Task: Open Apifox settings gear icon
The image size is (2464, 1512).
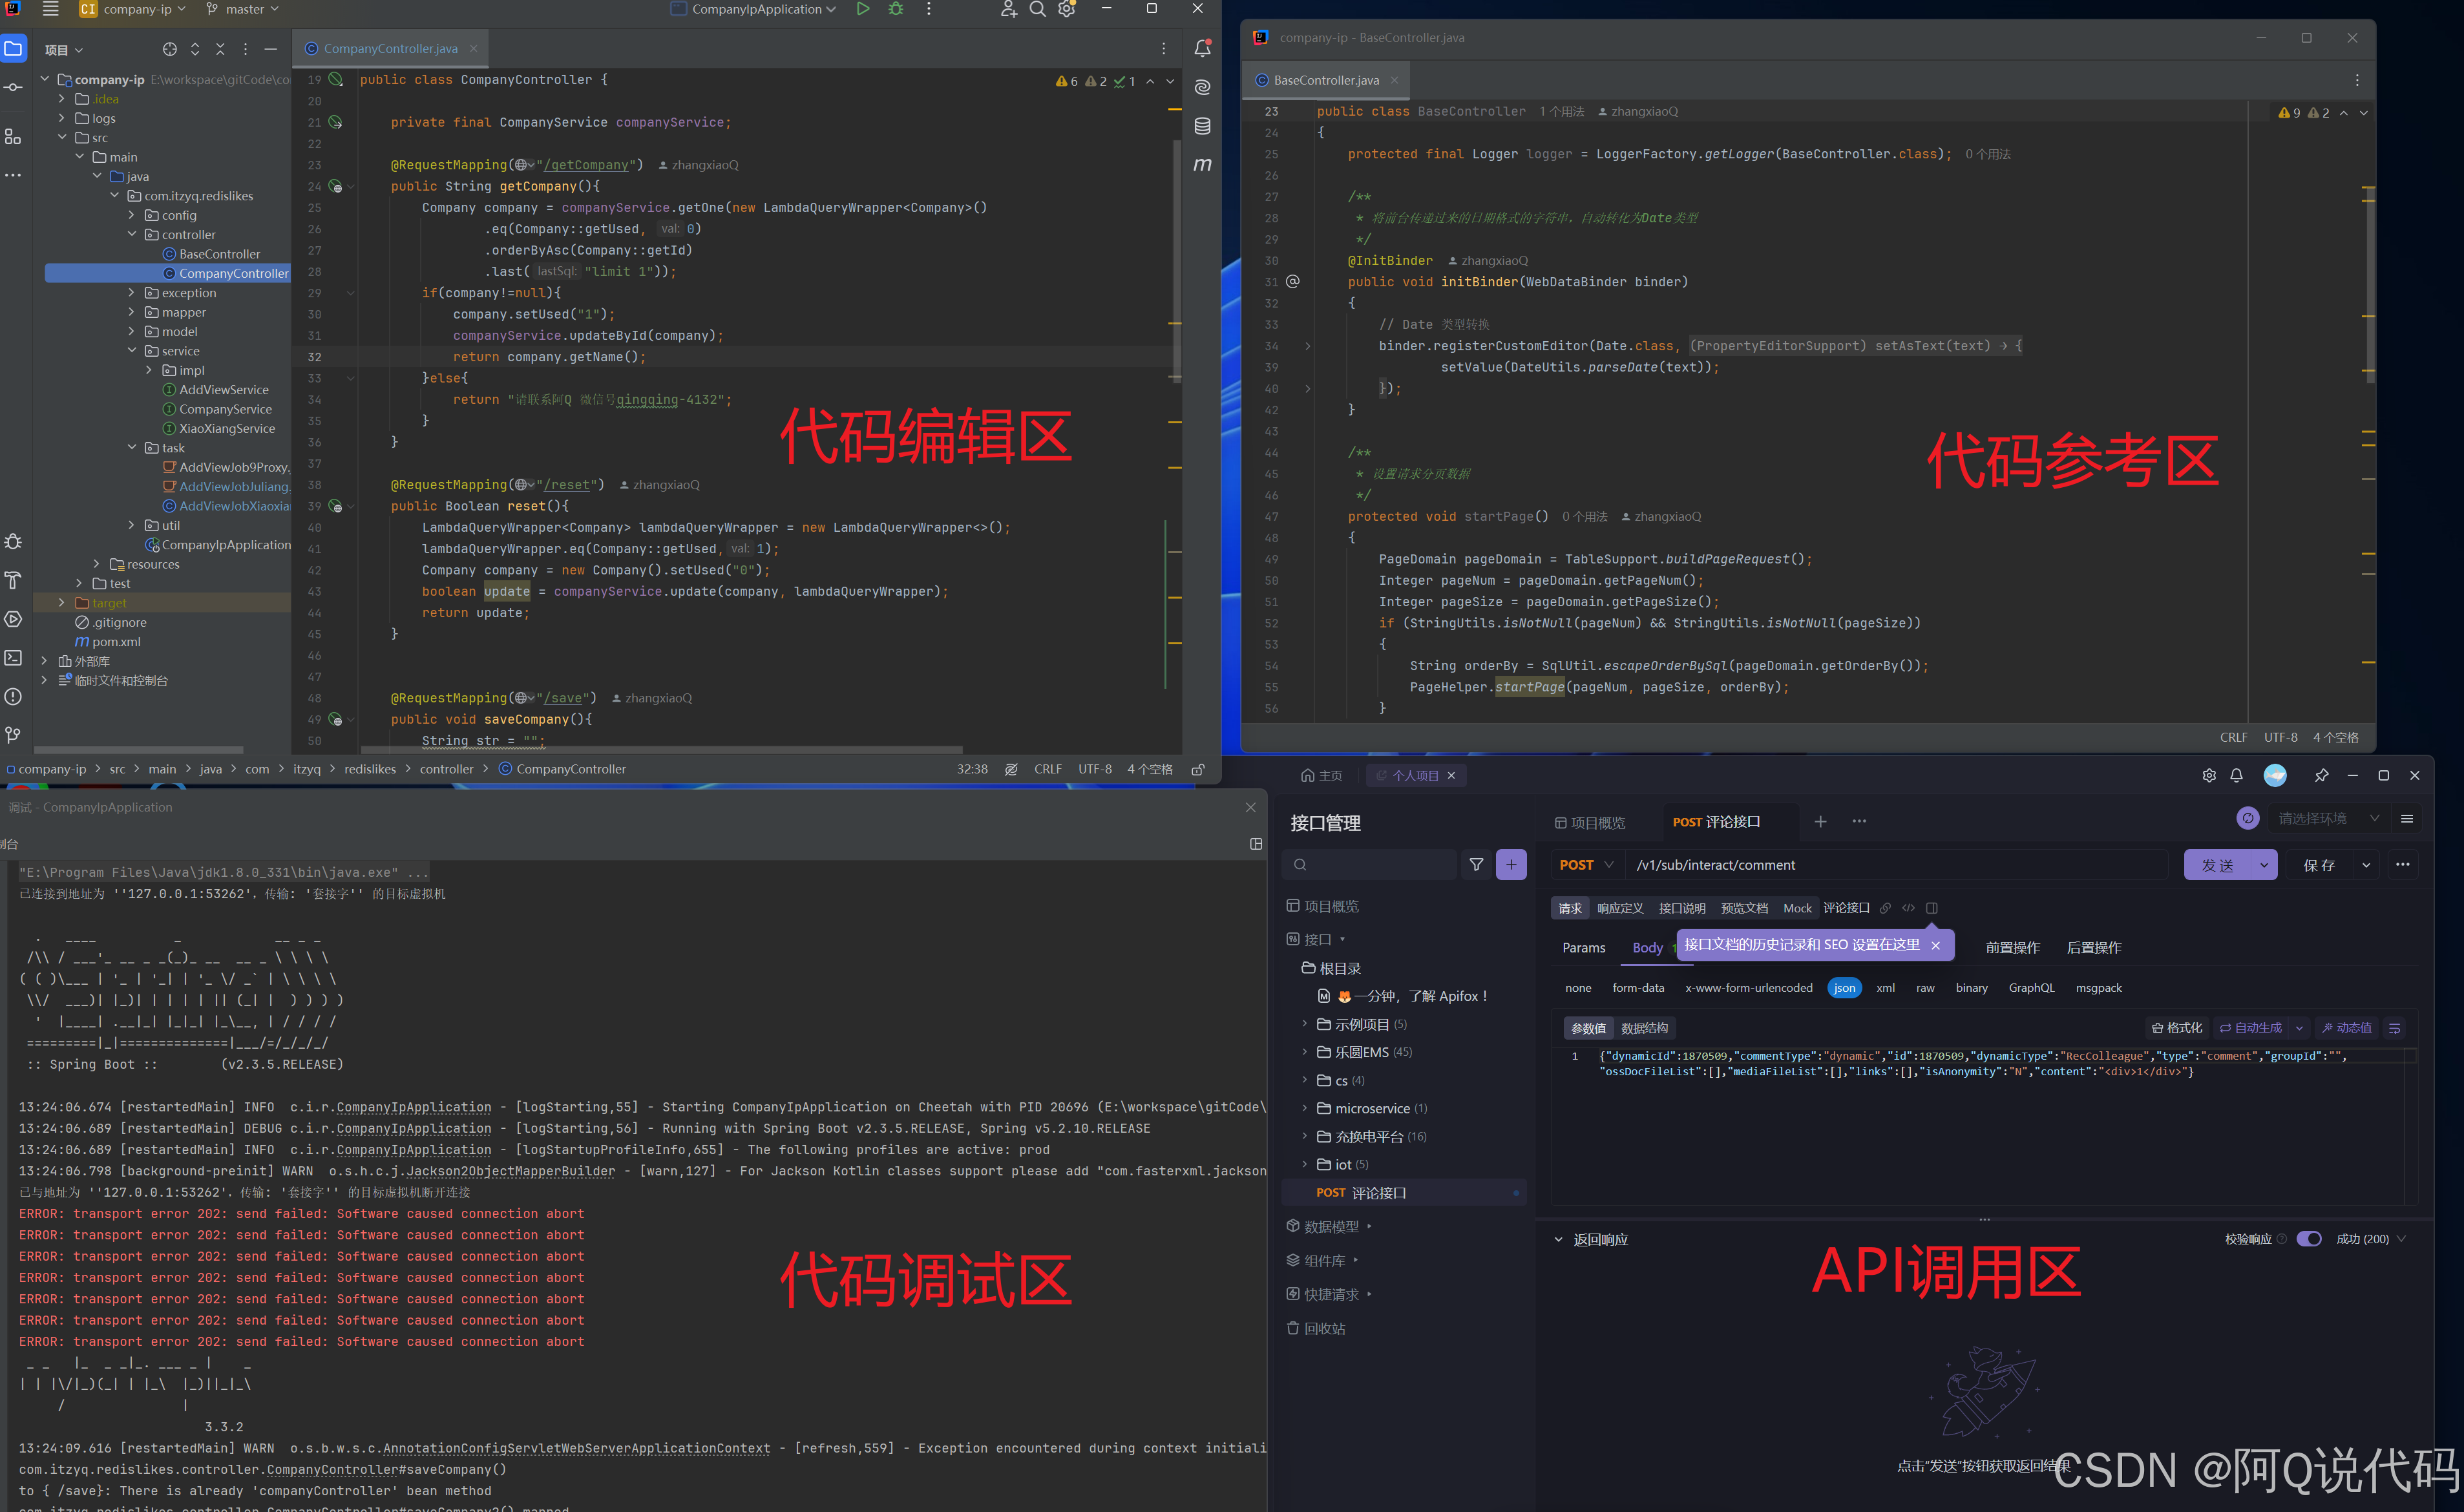Action: [x=2209, y=775]
